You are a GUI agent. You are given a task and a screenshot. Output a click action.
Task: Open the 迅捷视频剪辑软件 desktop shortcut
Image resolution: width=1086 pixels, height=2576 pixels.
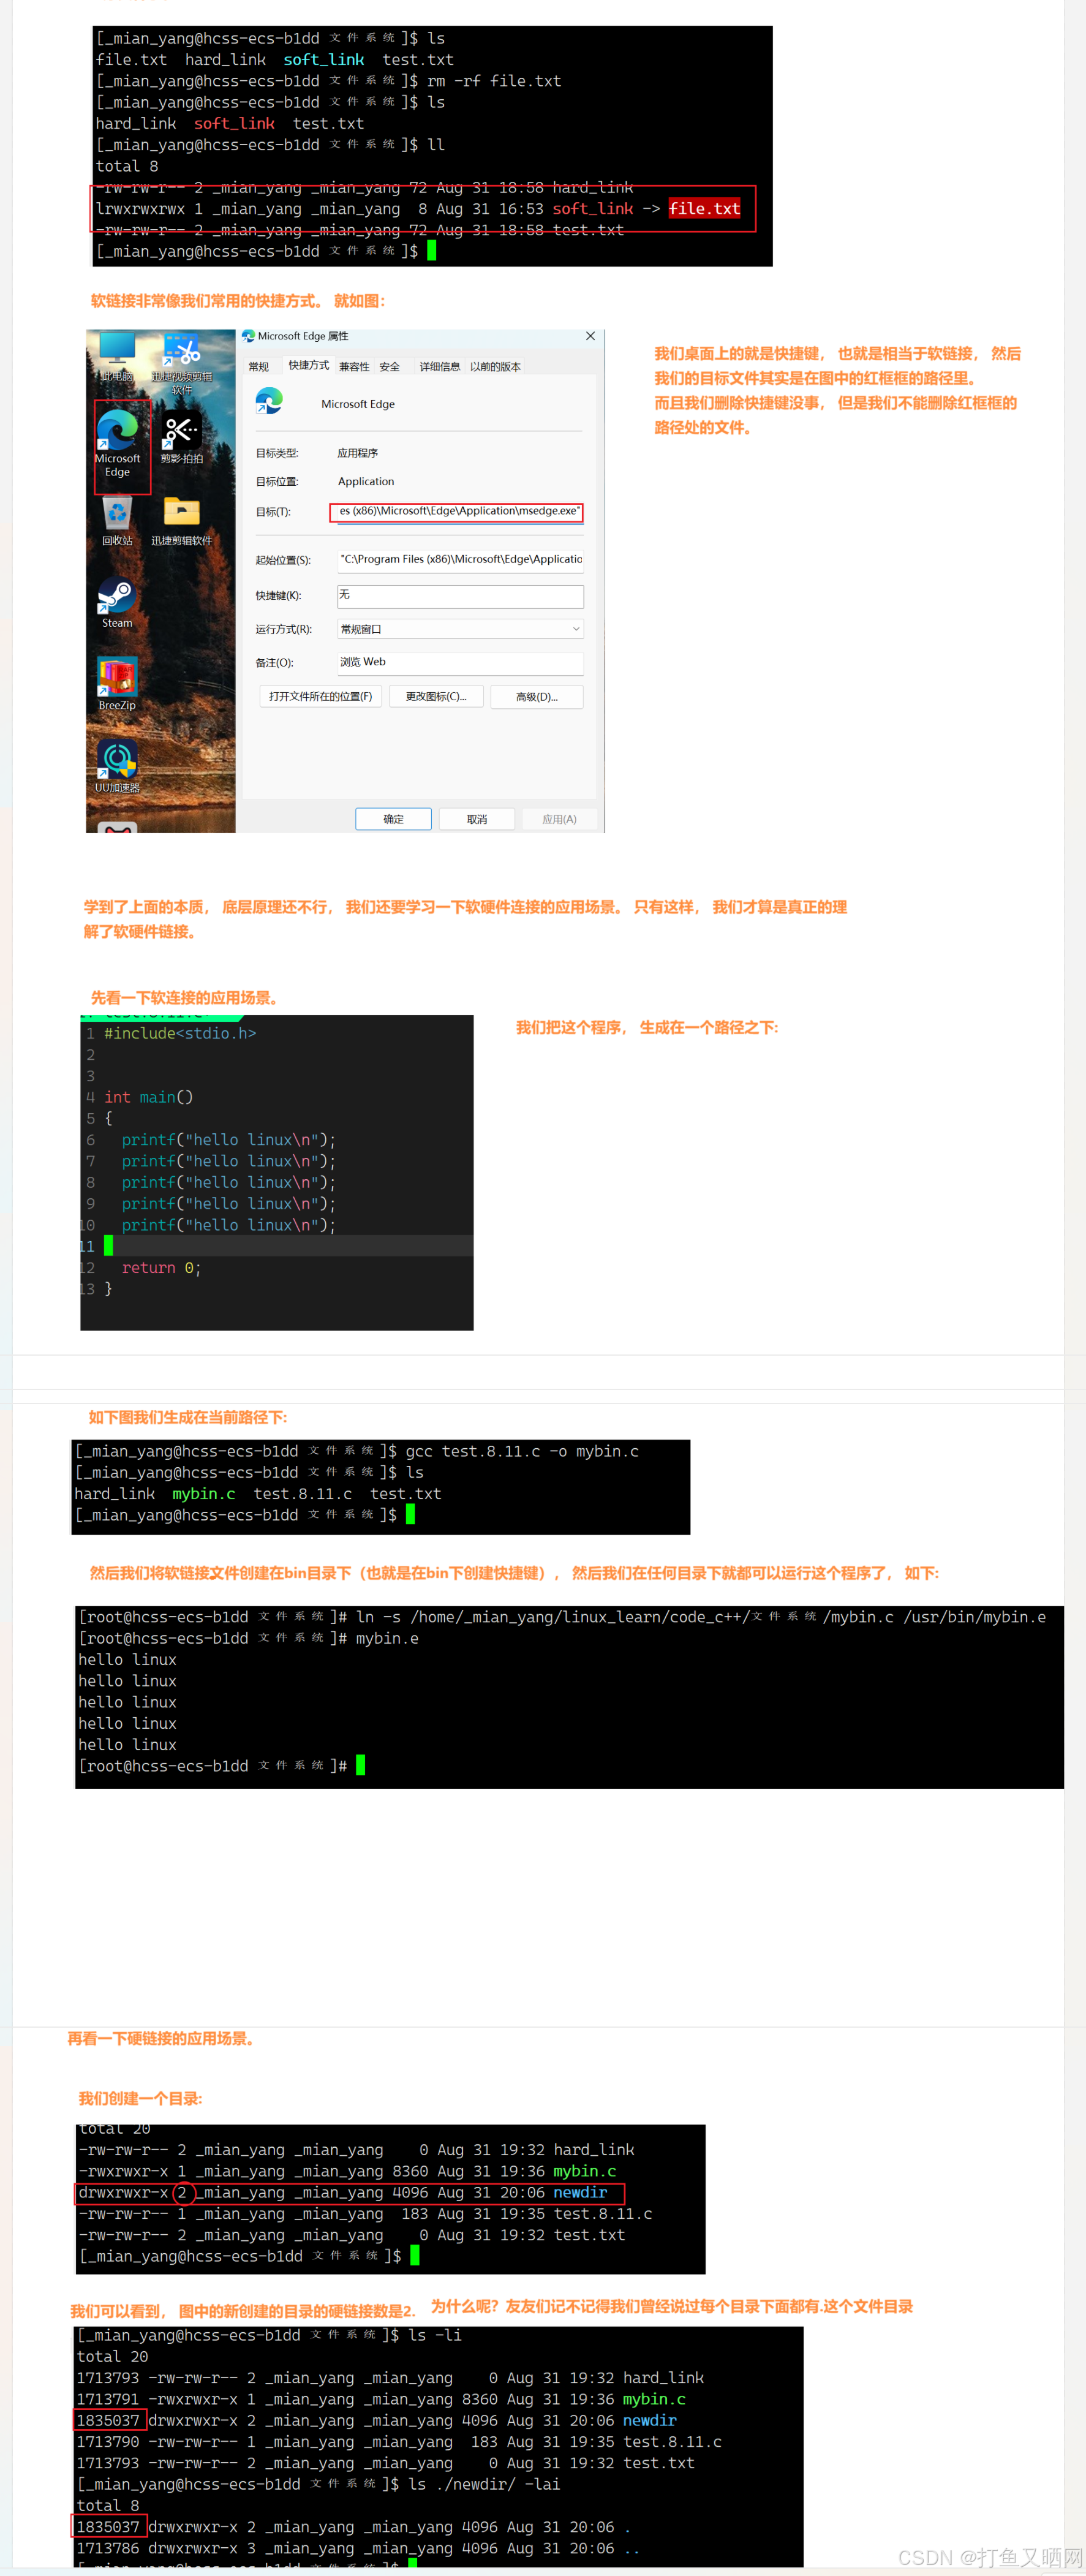coord(182,364)
